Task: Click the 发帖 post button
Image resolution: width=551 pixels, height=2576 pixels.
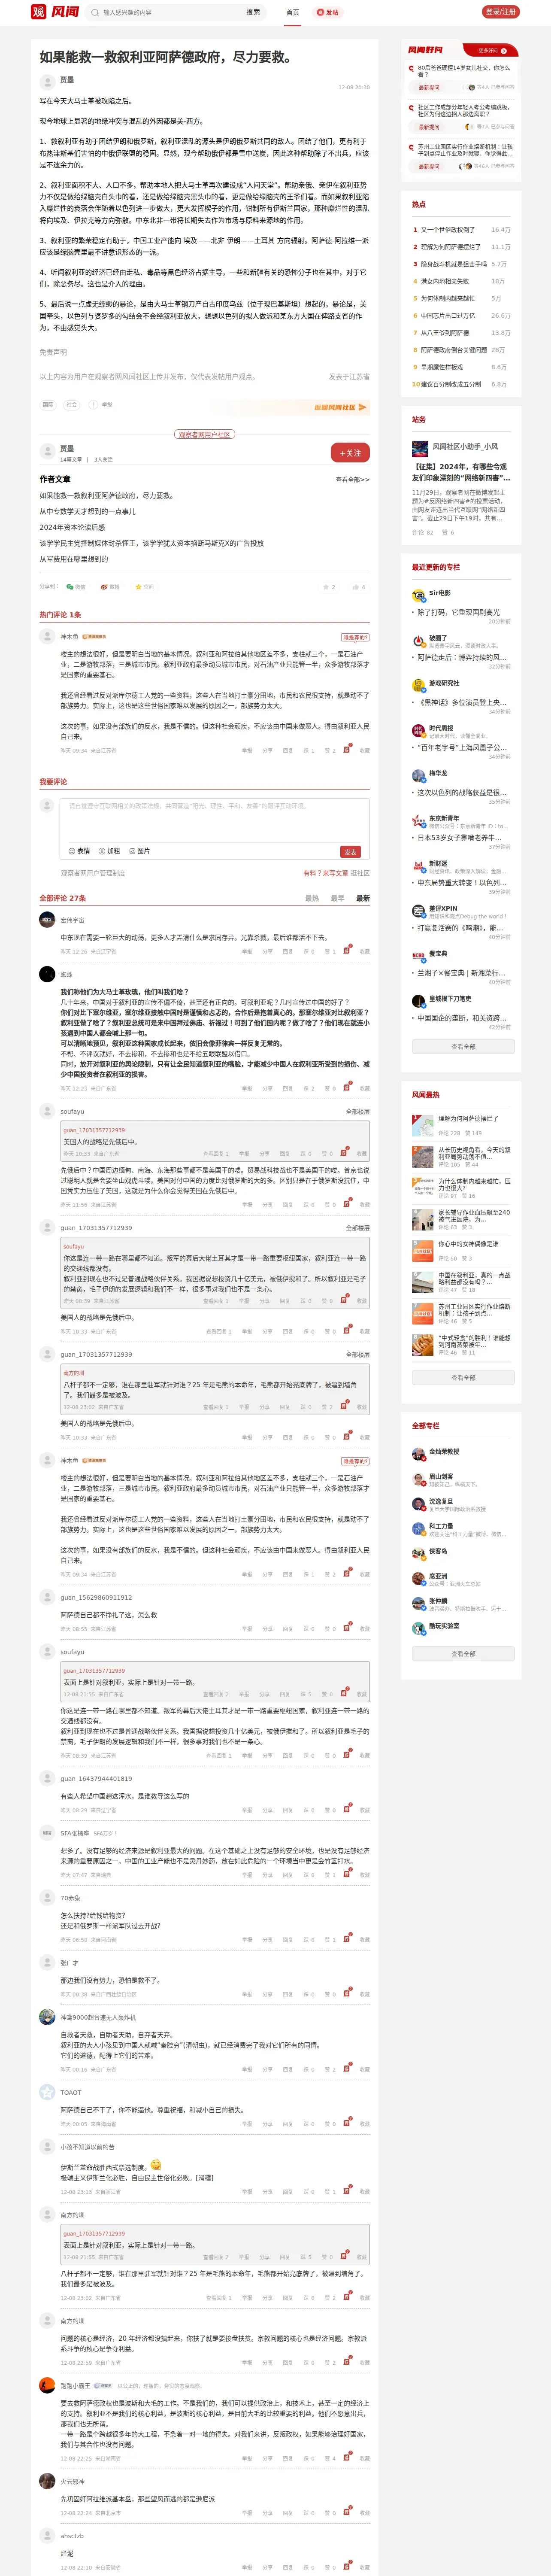Action: (328, 12)
